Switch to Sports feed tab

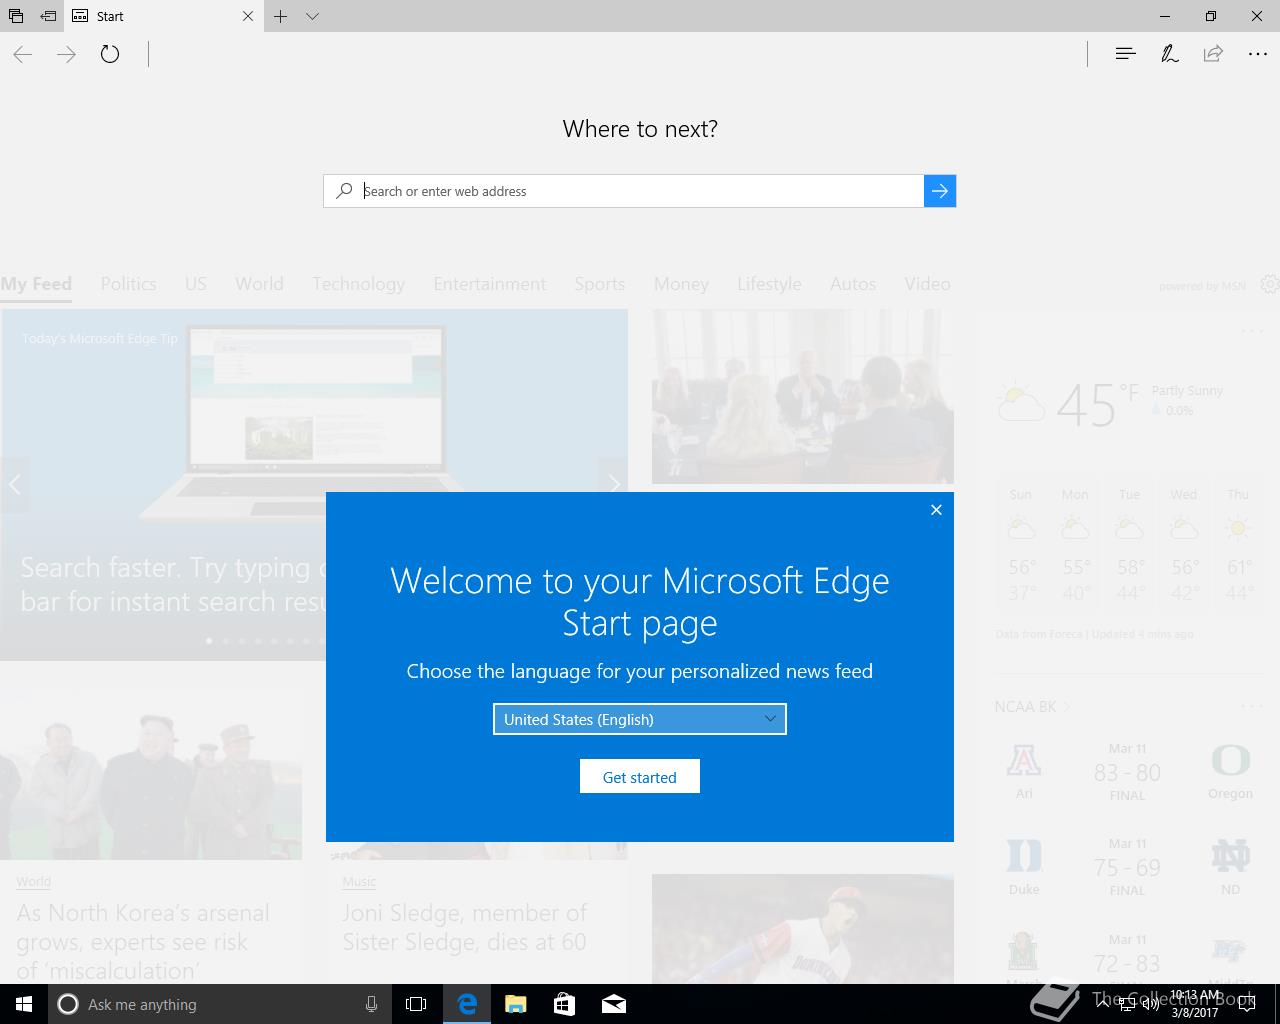pos(600,284)
